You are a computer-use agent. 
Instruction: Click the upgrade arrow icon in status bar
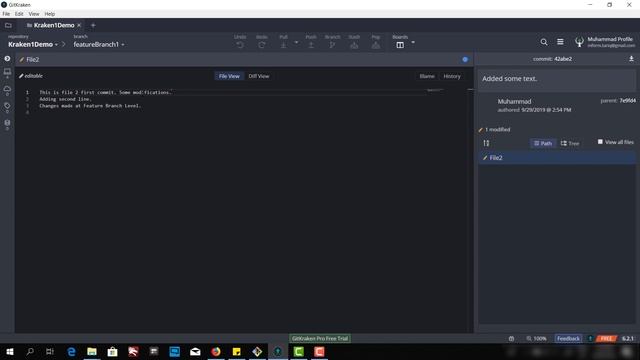pyautogui.click(x=590, y=338)
